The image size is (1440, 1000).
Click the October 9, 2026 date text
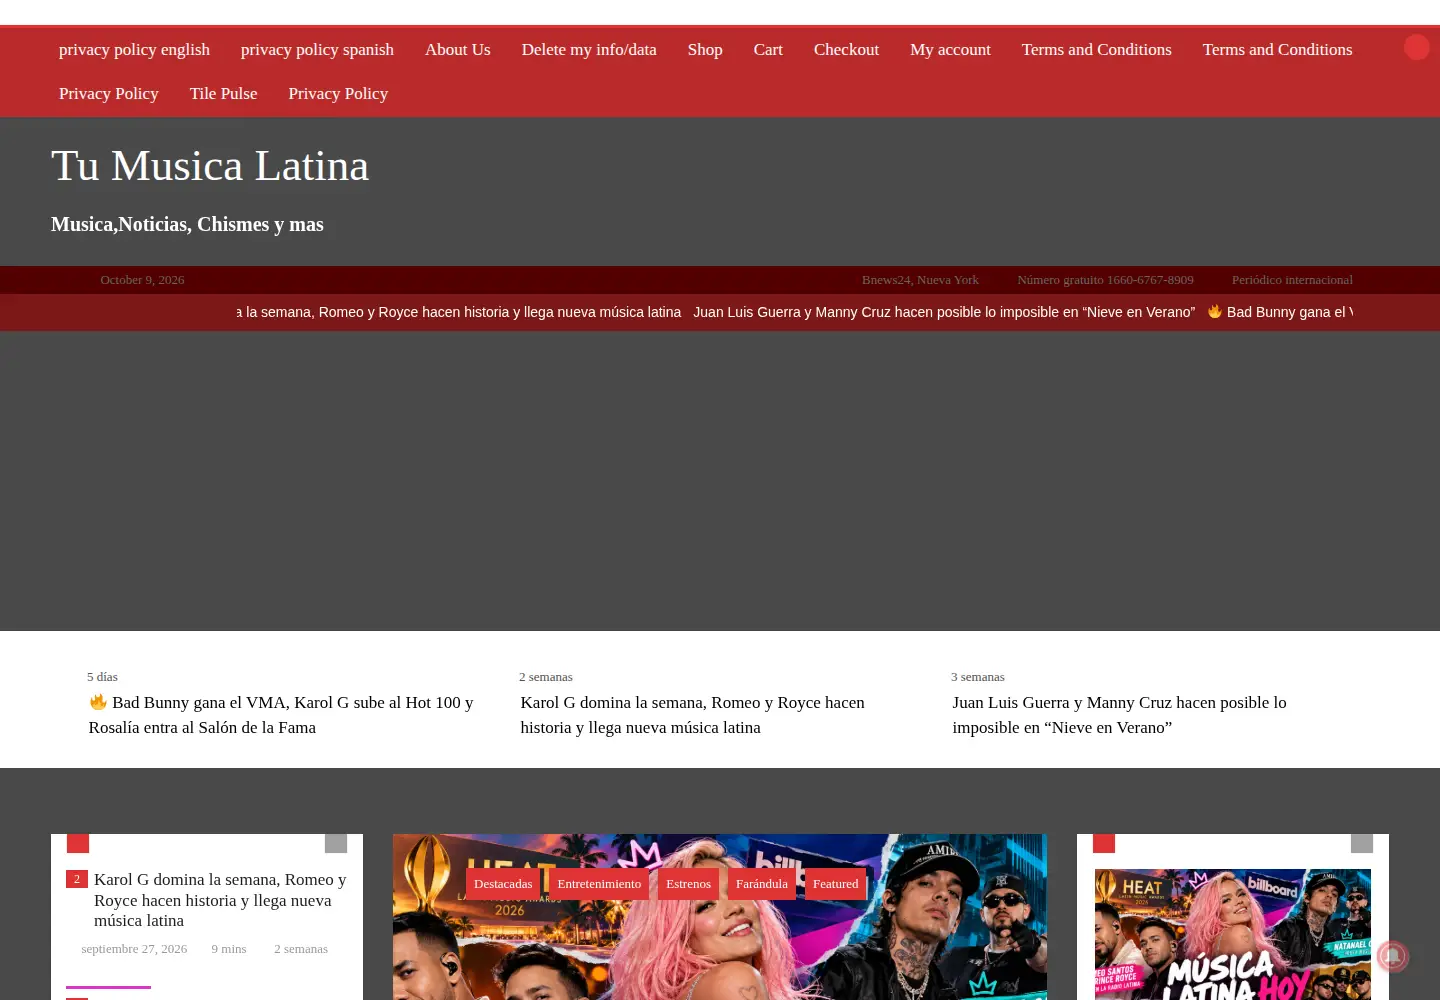click(142, 280)
